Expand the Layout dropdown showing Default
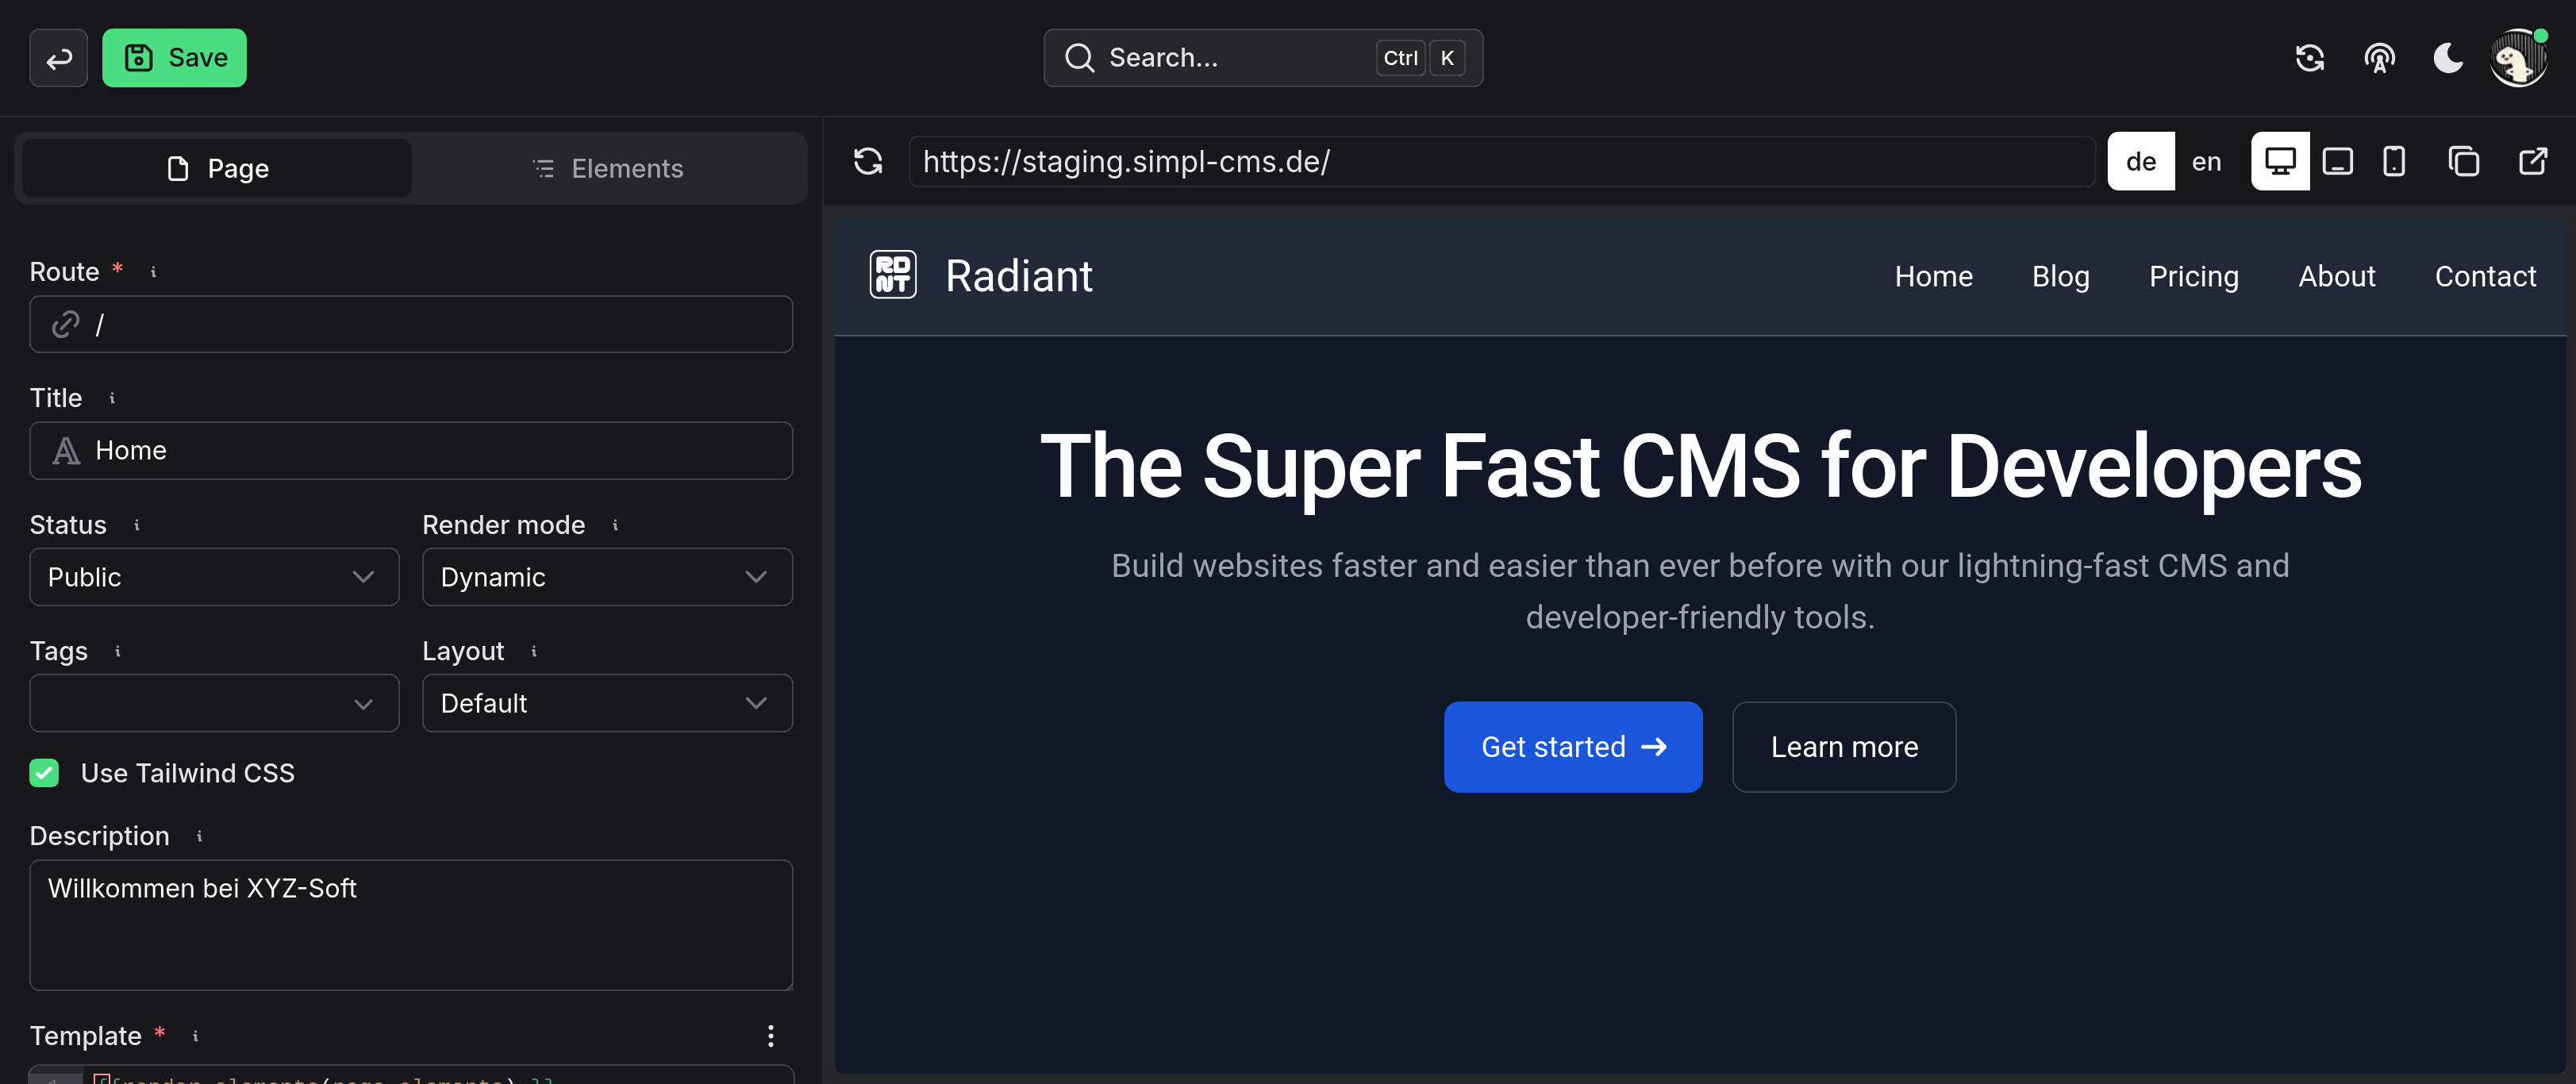Viewport: 2576px width, 1084px height. tap(607, 703)
